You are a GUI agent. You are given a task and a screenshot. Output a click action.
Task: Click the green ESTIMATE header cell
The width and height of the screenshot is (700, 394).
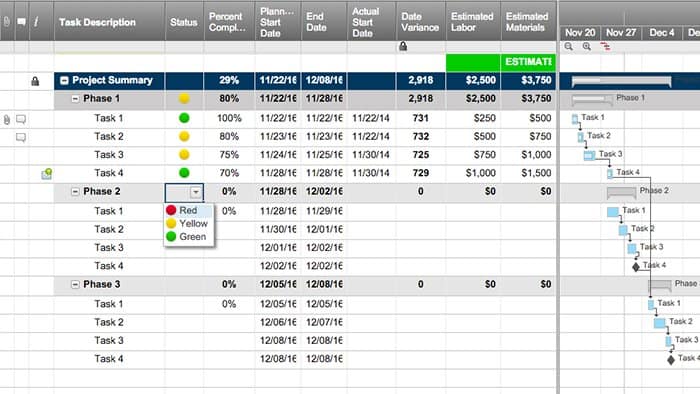coord(528,62)
